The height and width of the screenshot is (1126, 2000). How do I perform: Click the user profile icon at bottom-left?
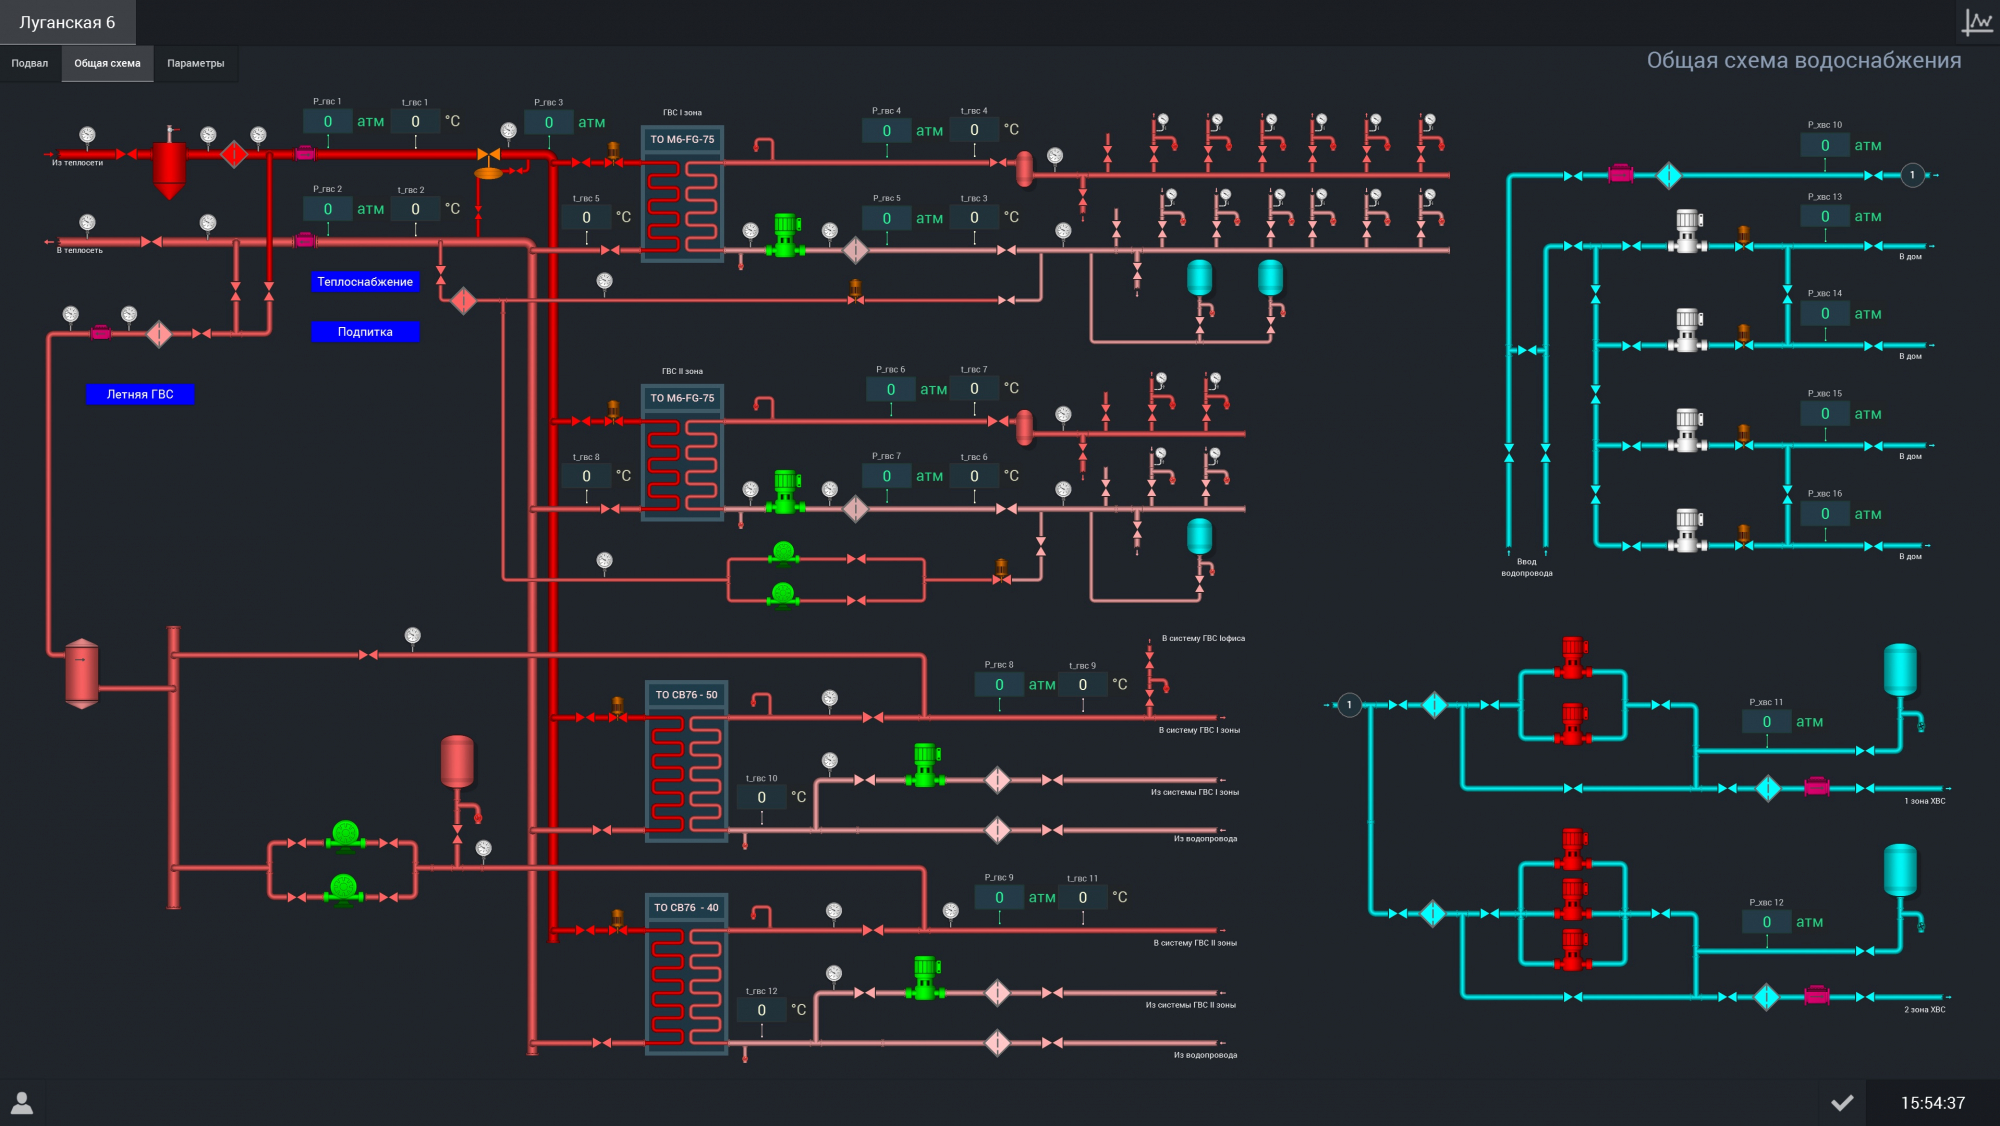click(22, 1103)
